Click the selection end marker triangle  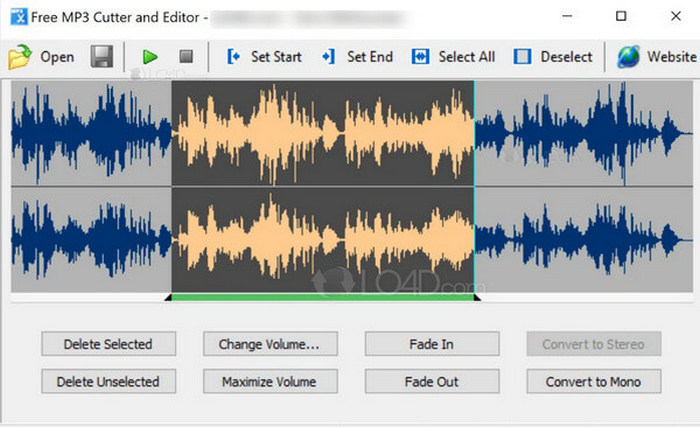click(477, 297)
